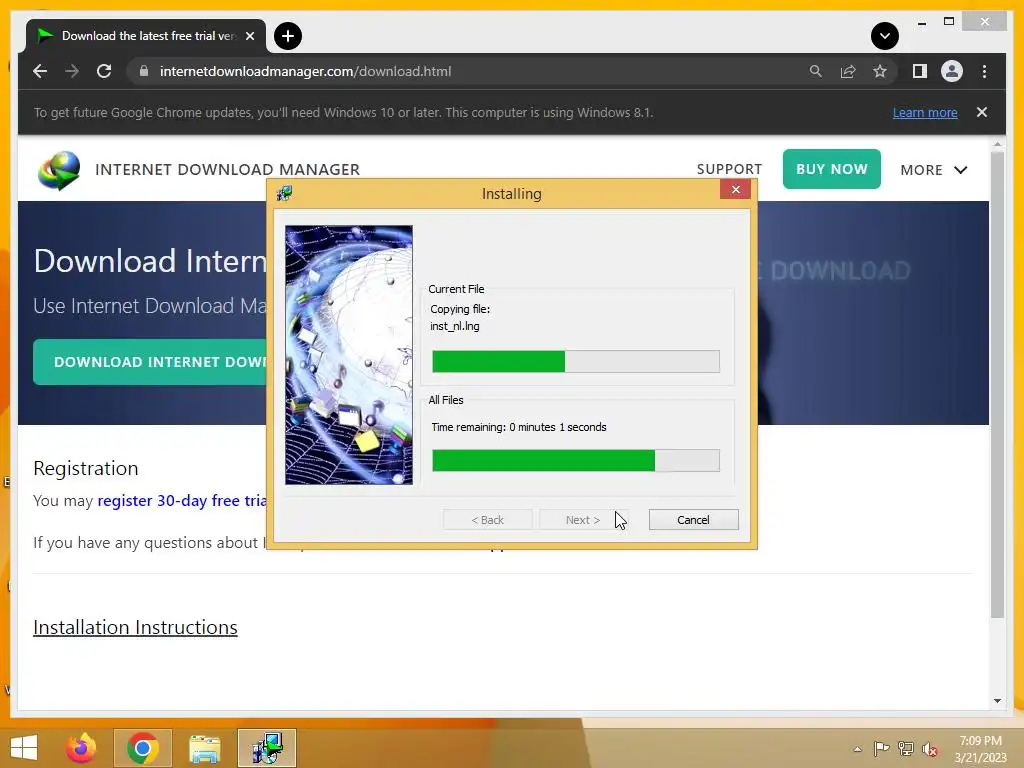Click the All Files progress bar
Screen dimensions: 1024x768
(575, 460)
